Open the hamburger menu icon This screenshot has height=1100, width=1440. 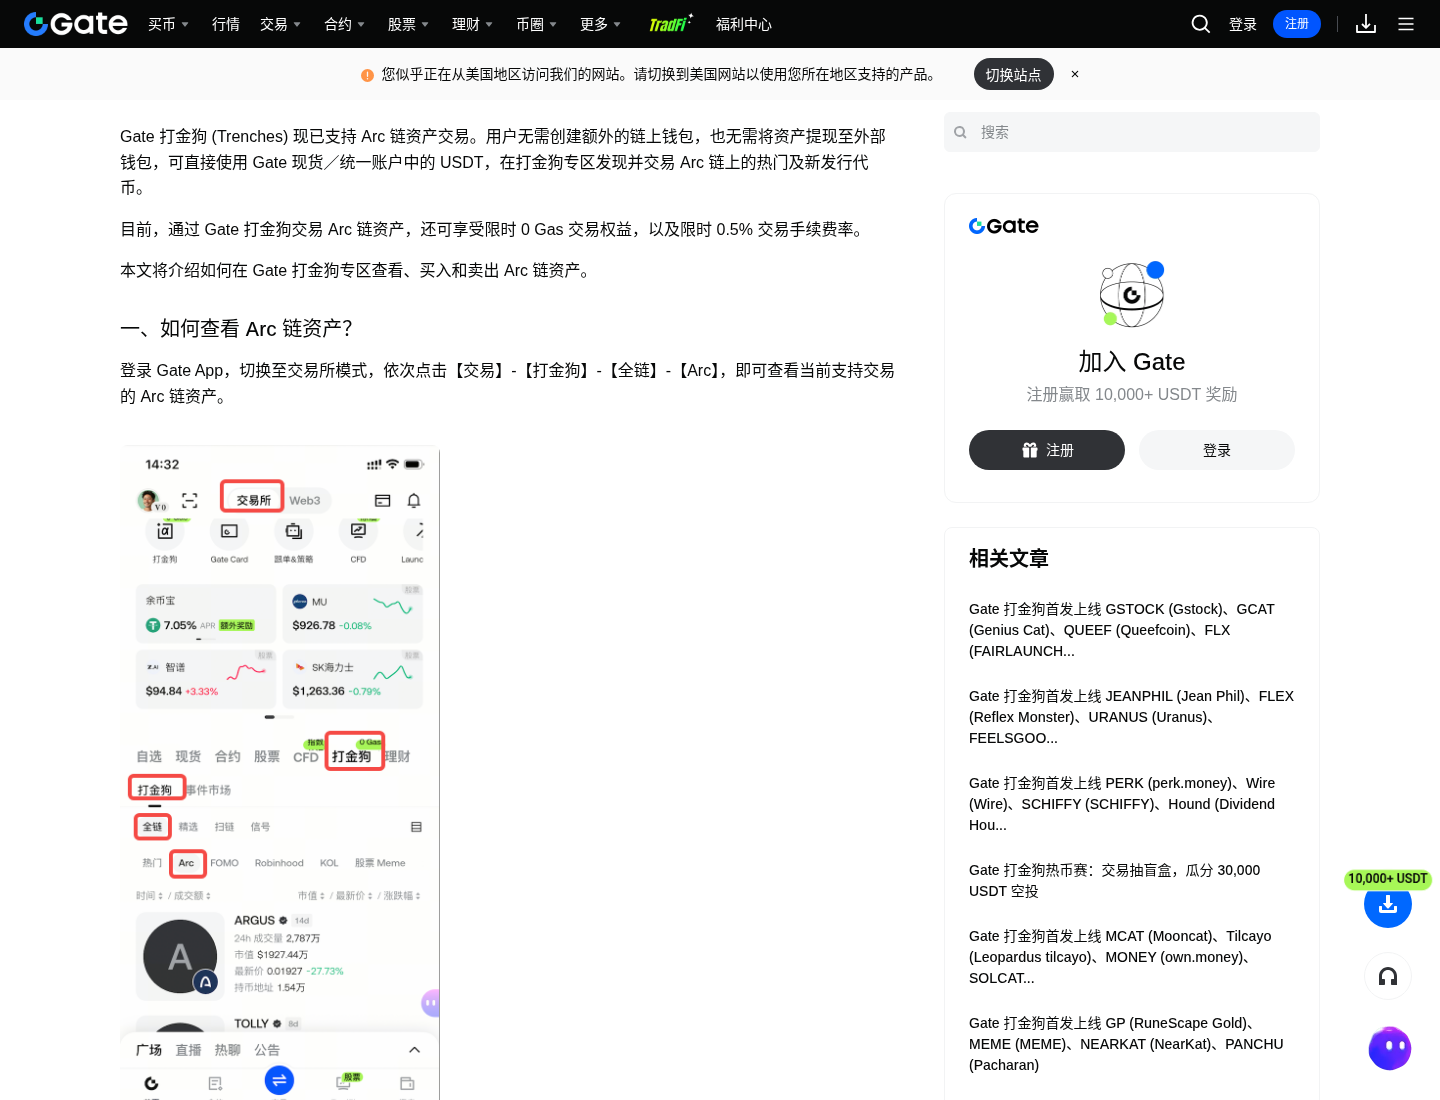point(1406,24)
